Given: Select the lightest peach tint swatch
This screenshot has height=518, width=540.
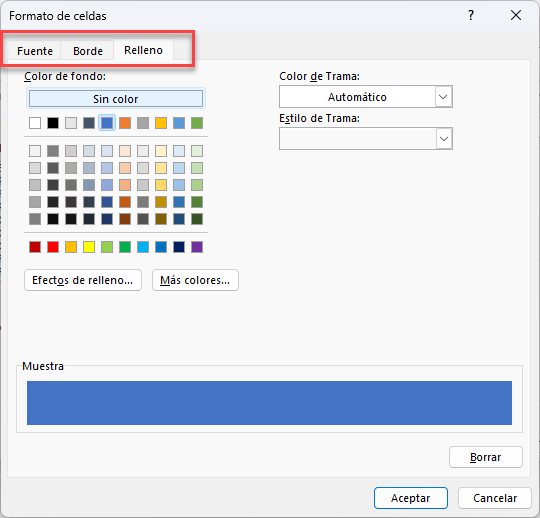Looking at the screenshot, I should coord(125,151).
